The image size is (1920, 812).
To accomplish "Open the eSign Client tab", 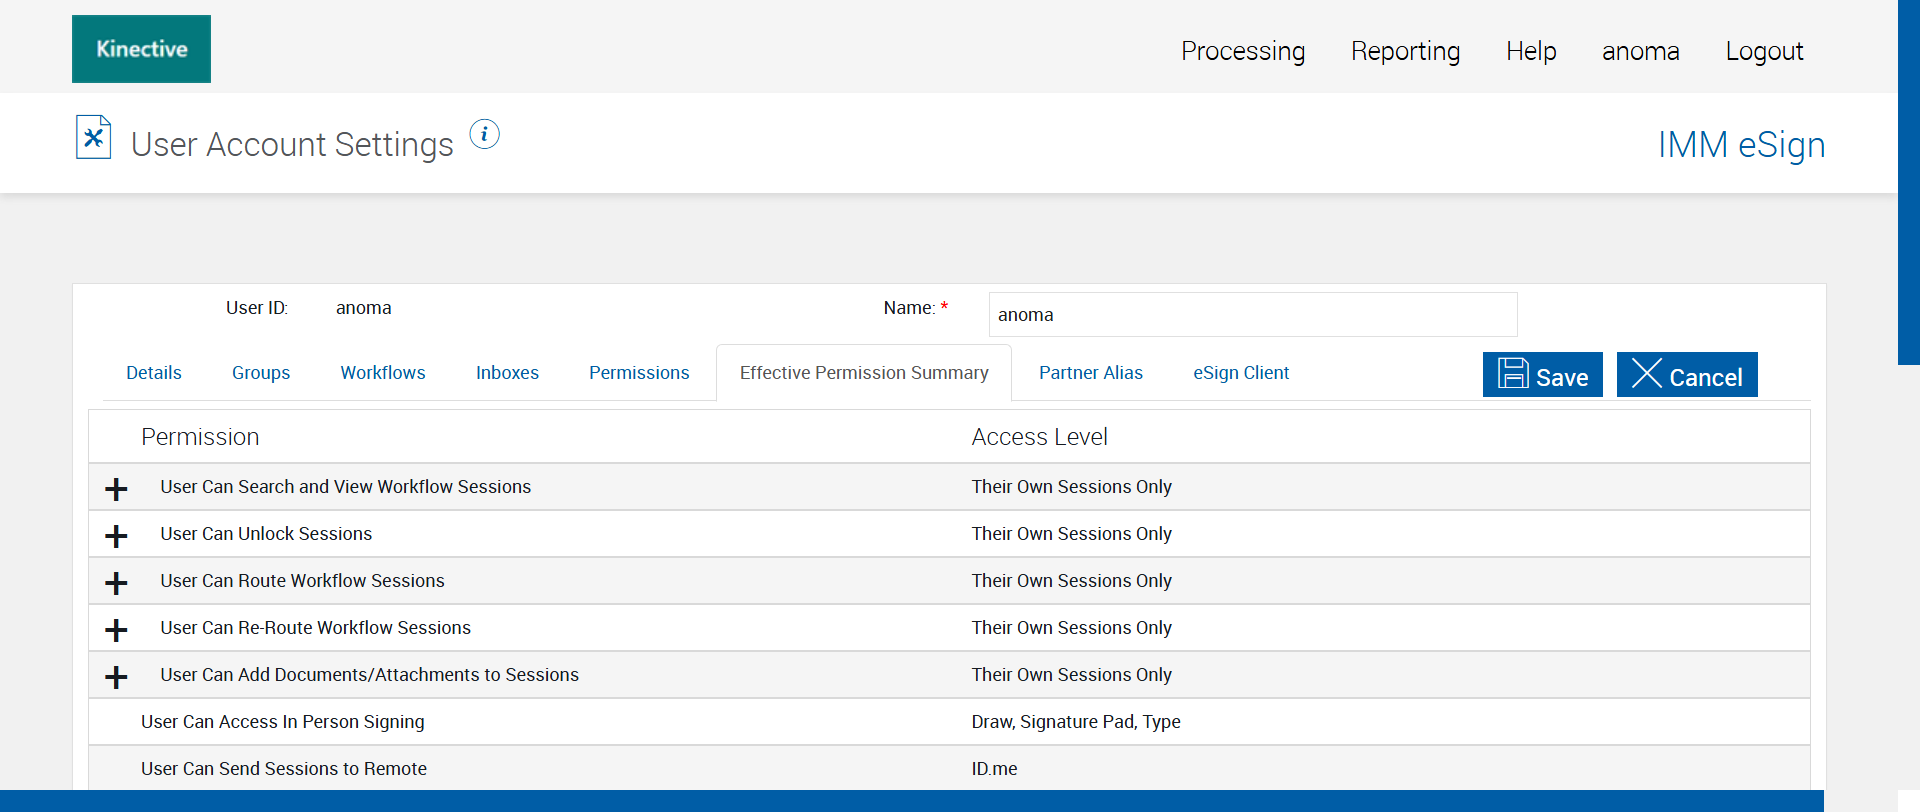I will click(1241, 373).
